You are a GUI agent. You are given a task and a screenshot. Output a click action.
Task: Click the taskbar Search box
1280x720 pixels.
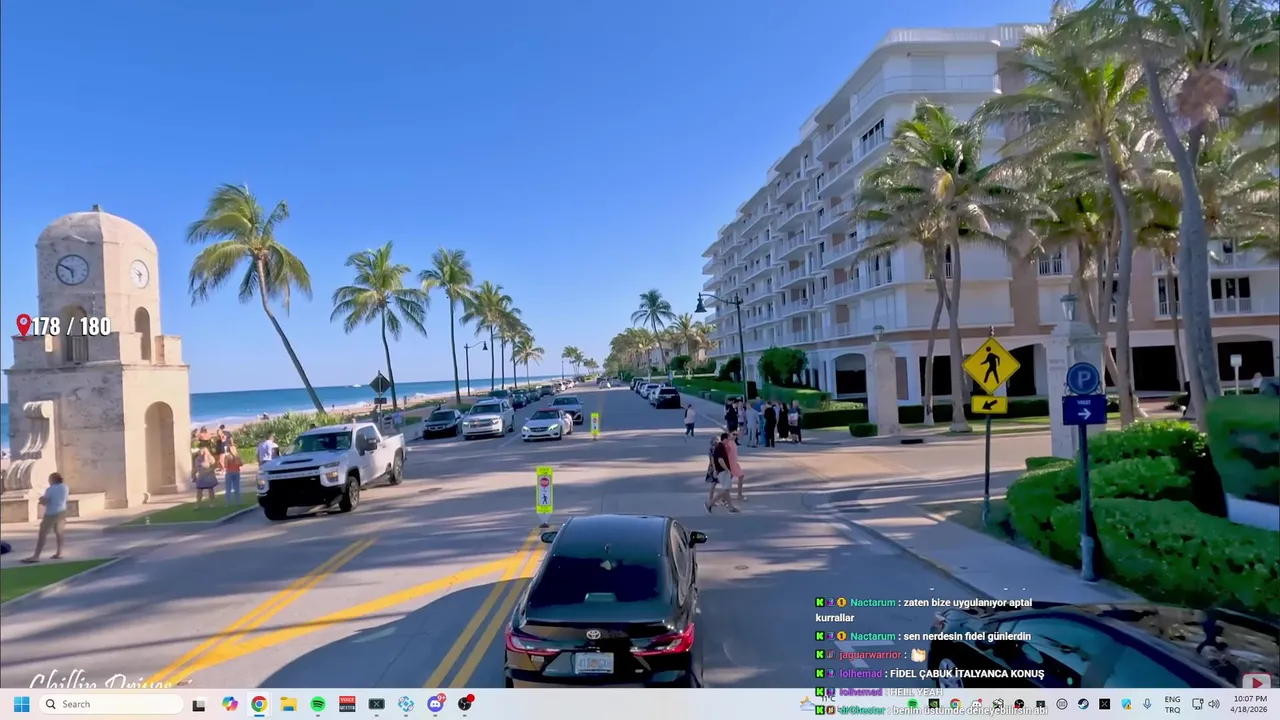pos(110,704)
